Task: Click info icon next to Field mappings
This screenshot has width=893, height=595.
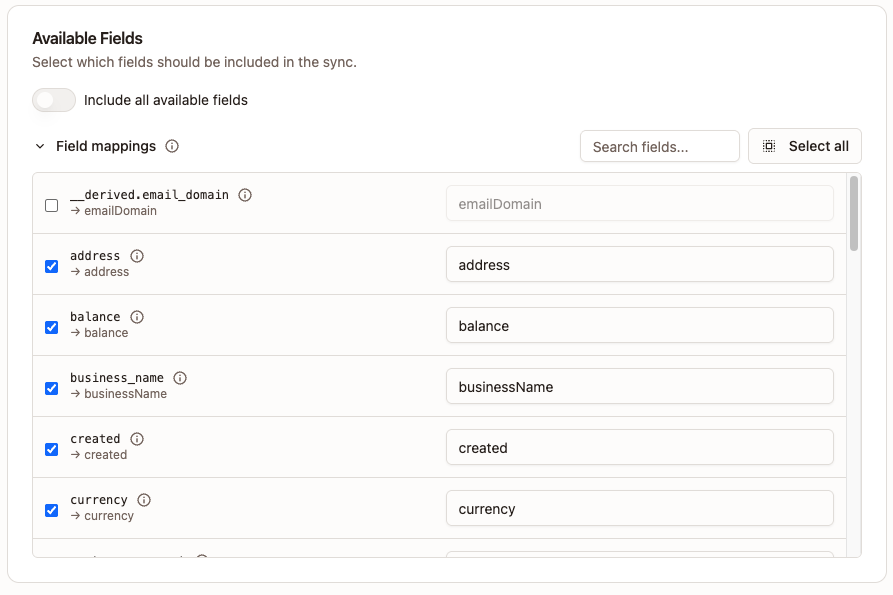Action: coord(172,146)
